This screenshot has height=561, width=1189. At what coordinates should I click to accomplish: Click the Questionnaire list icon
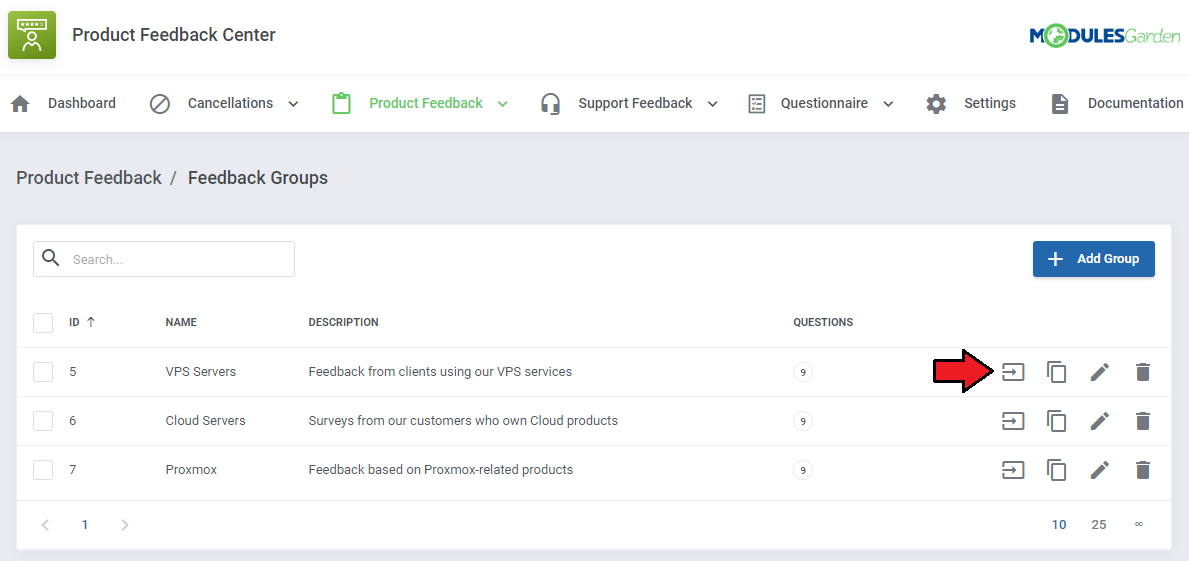pos(756,104)
